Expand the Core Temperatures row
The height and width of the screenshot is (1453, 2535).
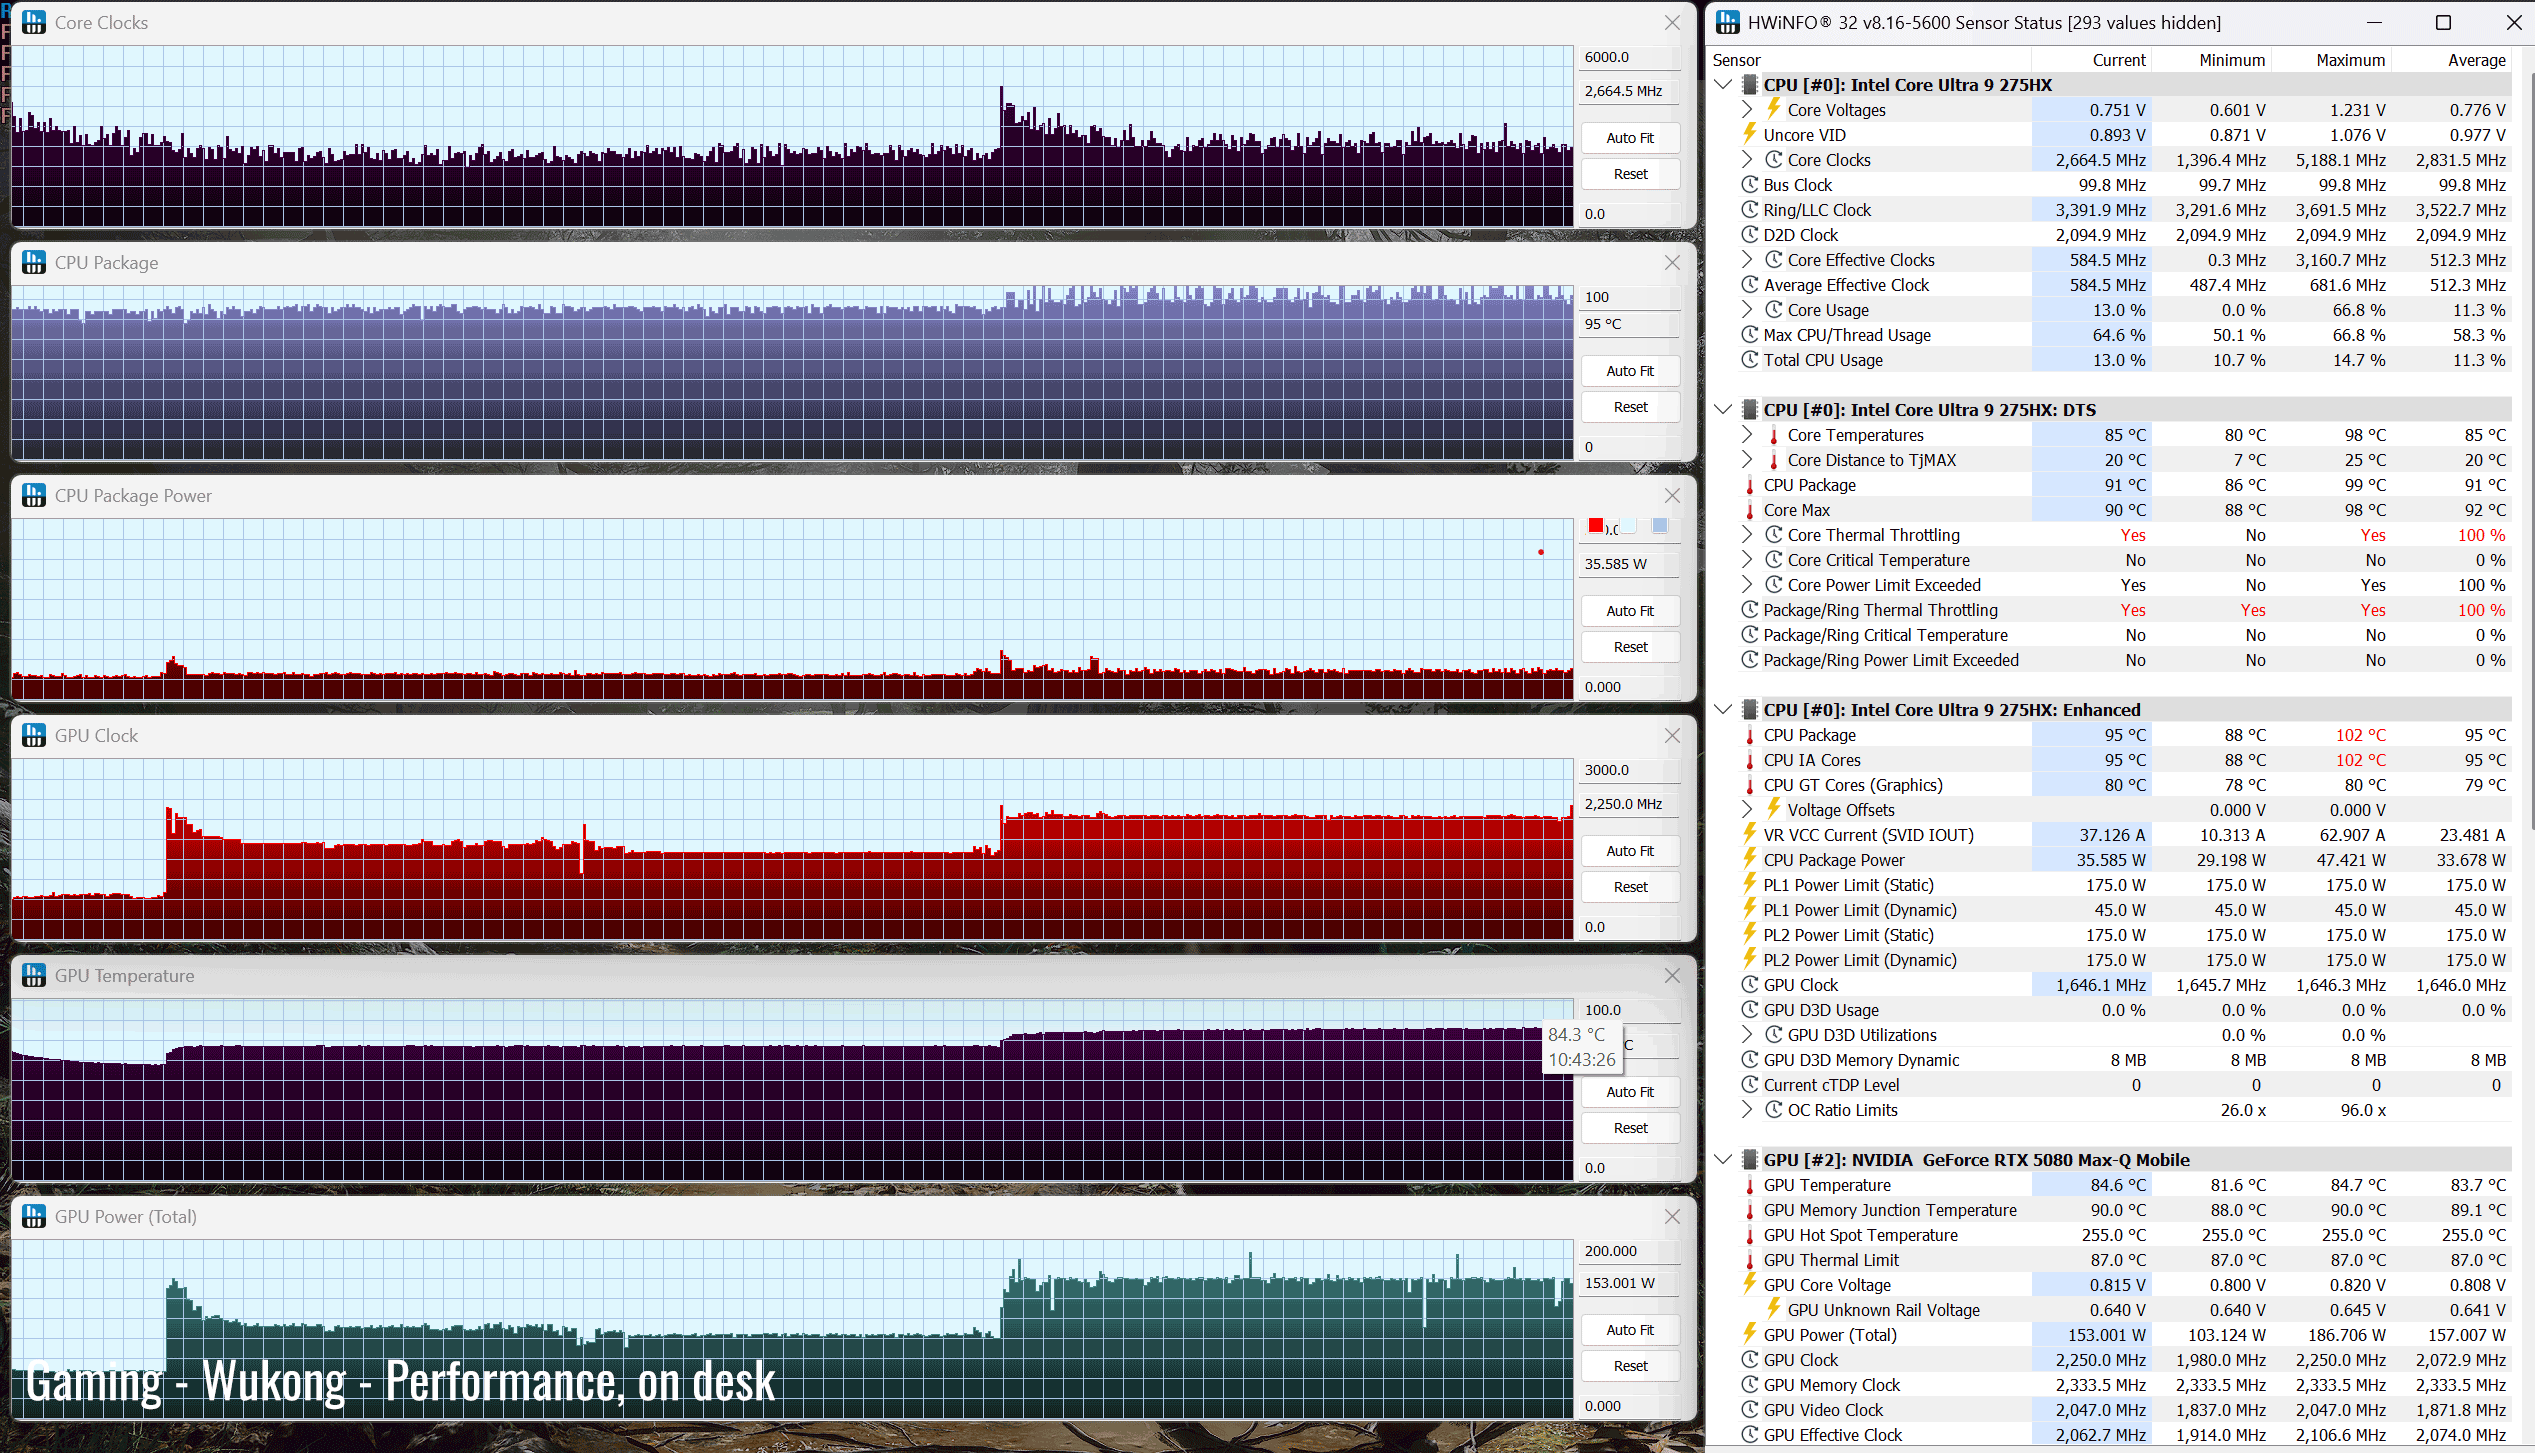[1747, 435]
